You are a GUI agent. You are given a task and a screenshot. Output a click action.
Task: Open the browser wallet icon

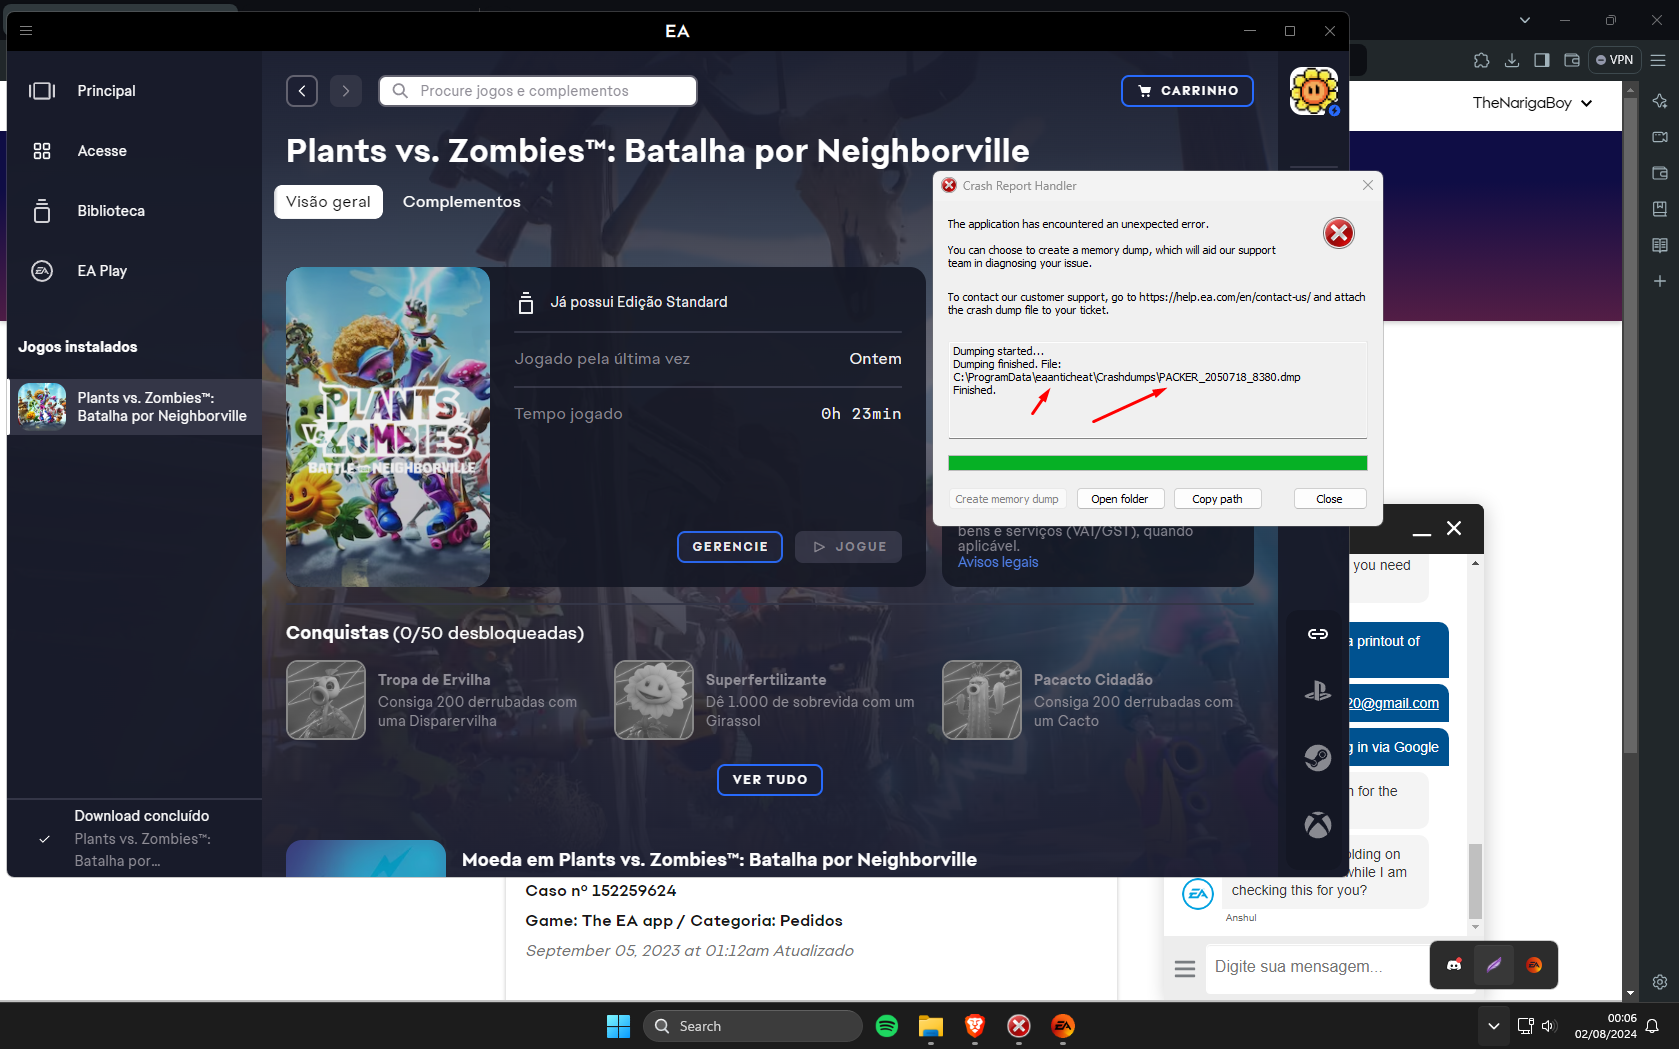pos(1572,60)
